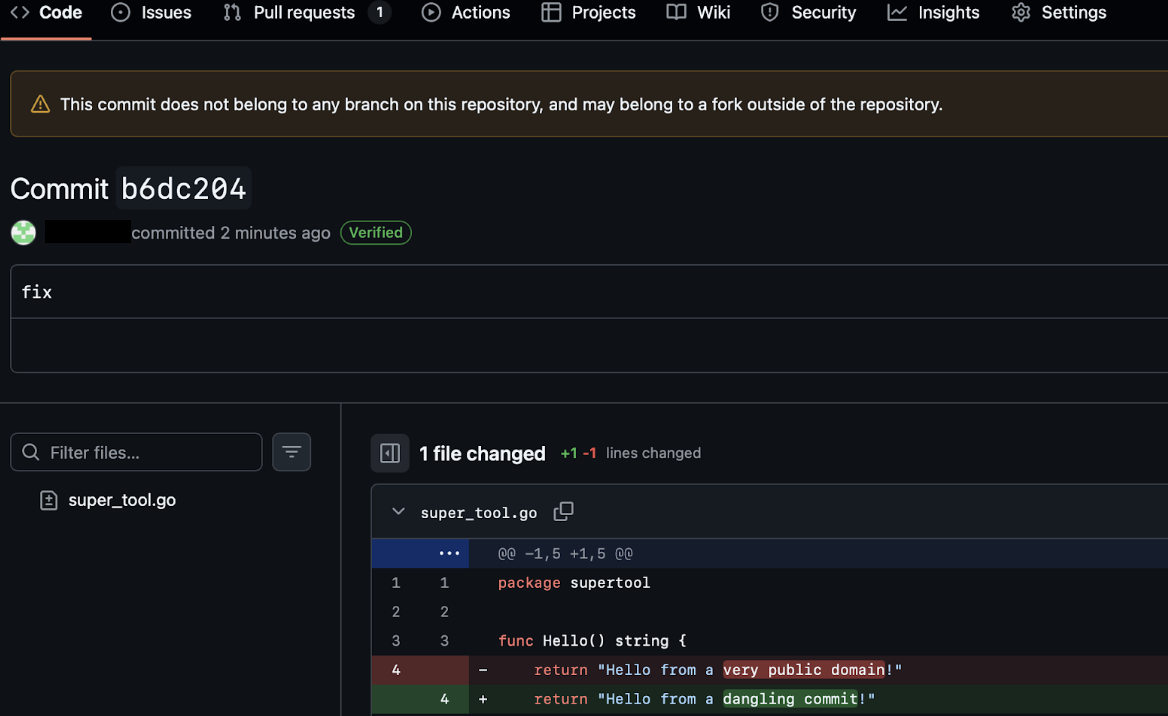Open the Issues tab icon
The image size is (1168, 716).
[x=121, y=13]
